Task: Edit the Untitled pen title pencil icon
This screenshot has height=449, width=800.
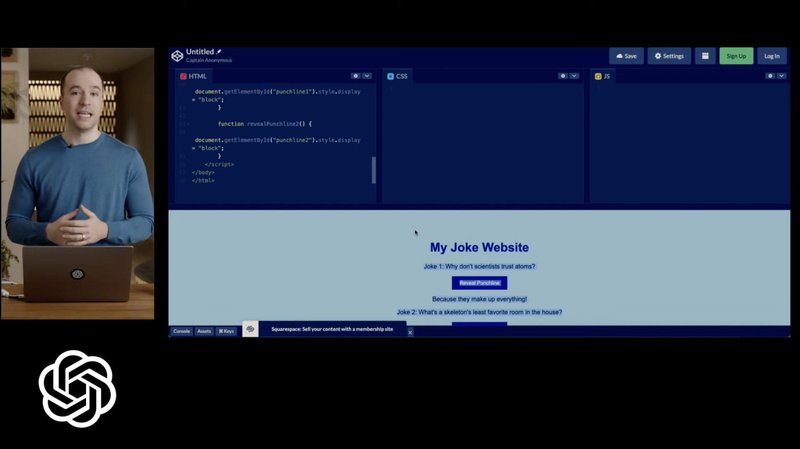Action: click(x=219, y=52)
